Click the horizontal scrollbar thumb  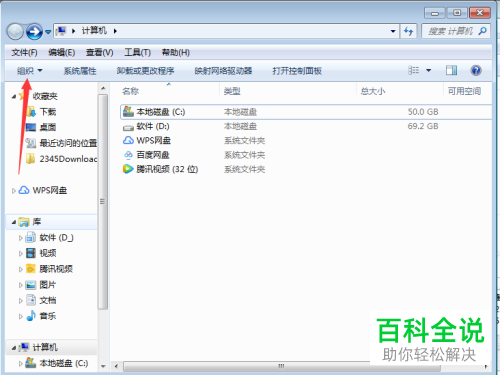click(282, 366)
